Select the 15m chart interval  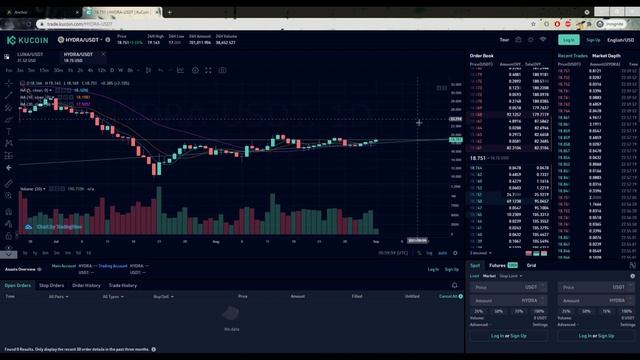[x=44, y=70]
